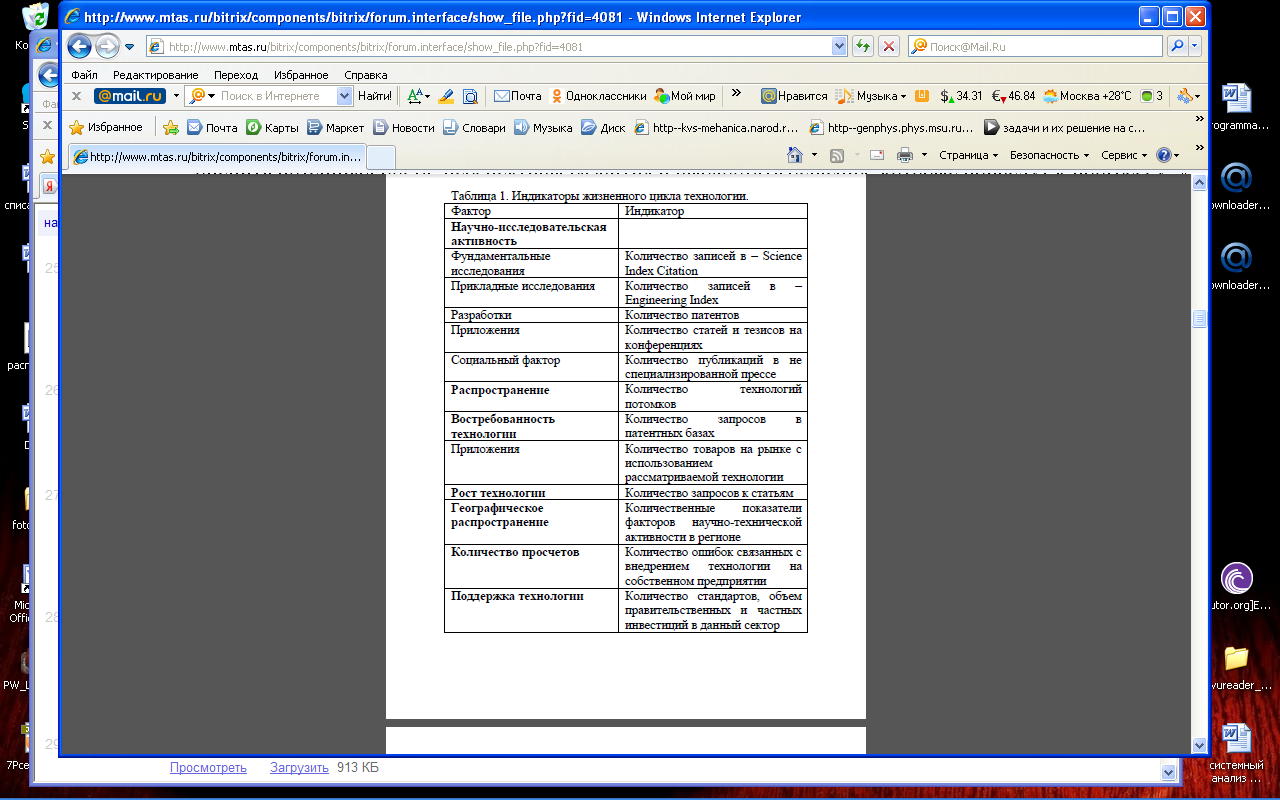
Task: Open the Словари favorites link
Action: pos(474,127)
